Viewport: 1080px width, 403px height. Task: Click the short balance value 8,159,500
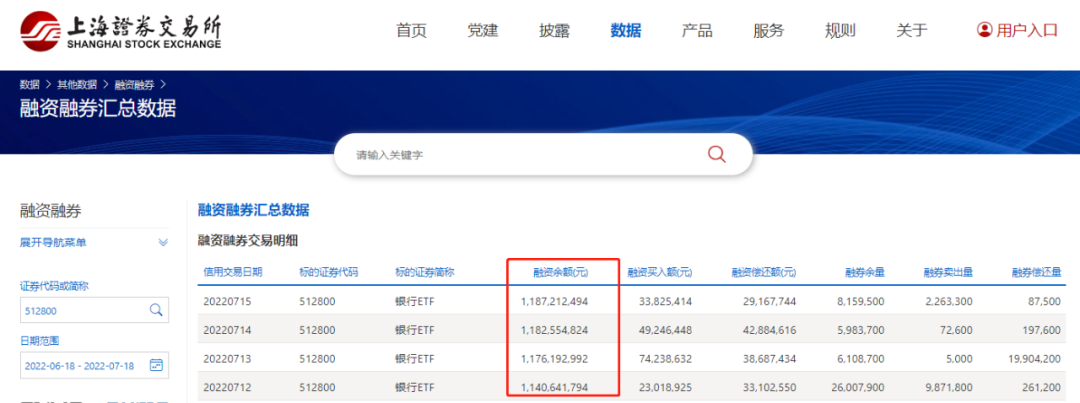pos(862,301)
